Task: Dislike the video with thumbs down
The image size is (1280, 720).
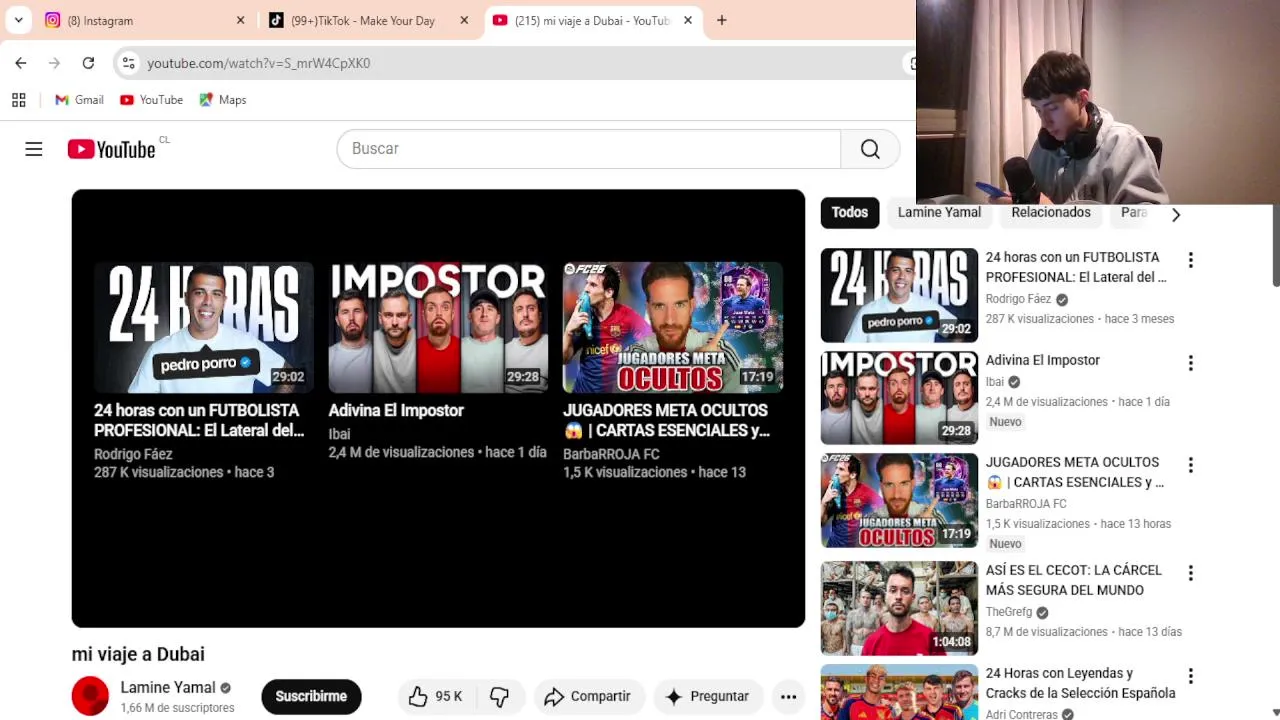Action: click(x=499, y=697)
